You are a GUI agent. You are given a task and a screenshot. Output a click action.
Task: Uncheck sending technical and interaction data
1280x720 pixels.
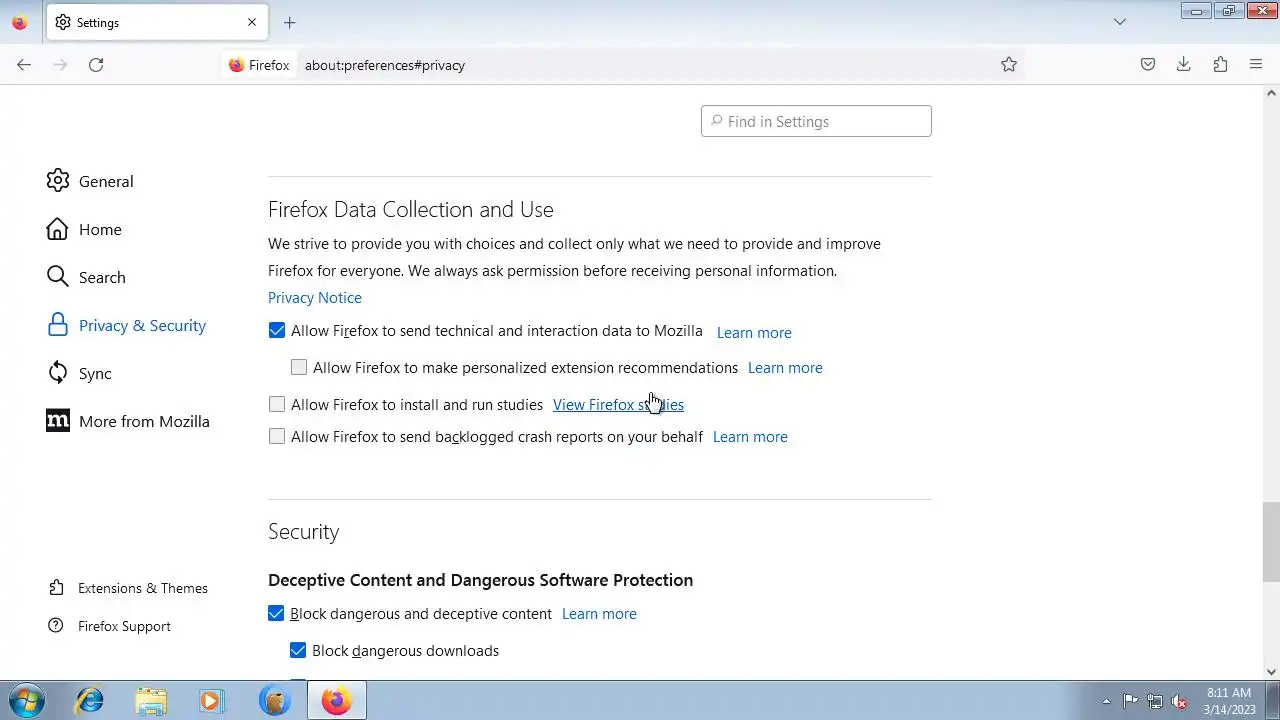pos(277,331)
